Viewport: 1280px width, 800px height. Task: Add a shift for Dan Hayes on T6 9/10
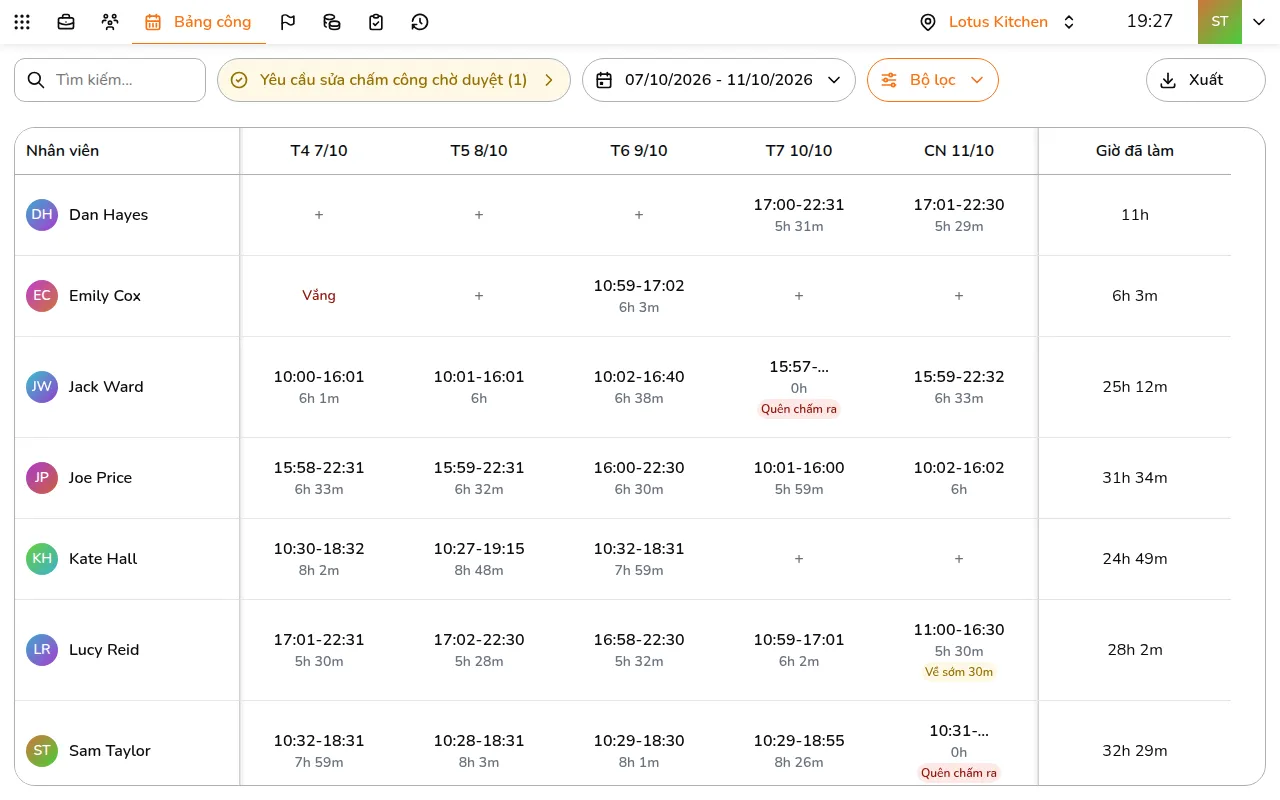pyautogui.click(x=639, y=215)
